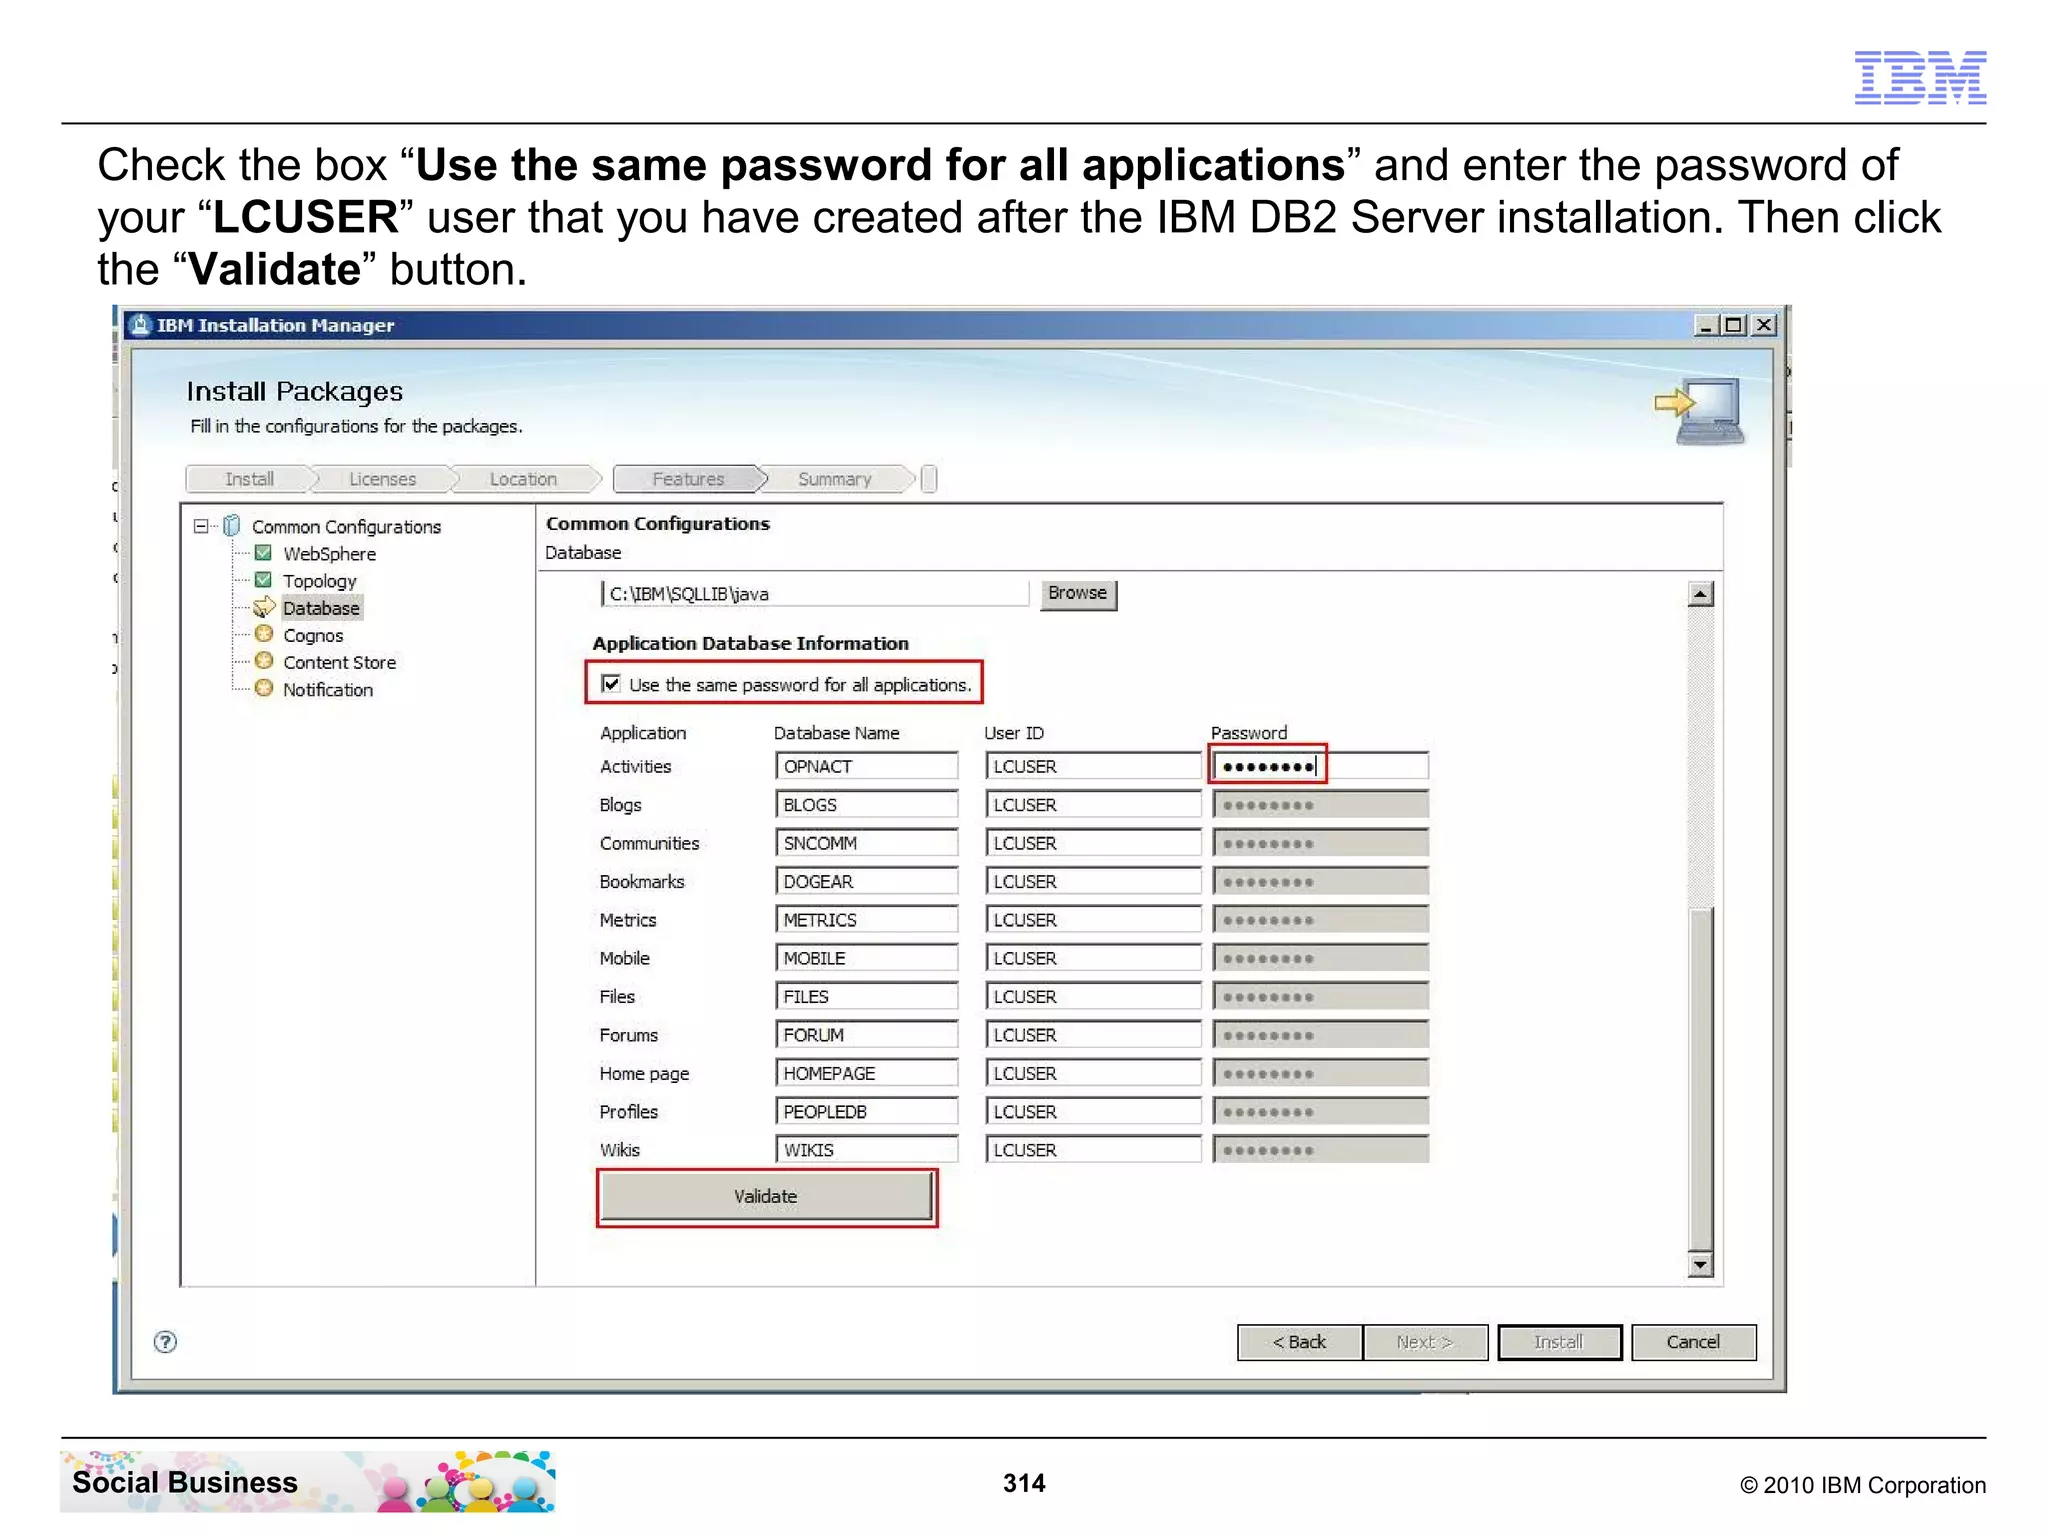Click the Cognos status icon
Screen dimensions: 2048x1536
(264, 634)
